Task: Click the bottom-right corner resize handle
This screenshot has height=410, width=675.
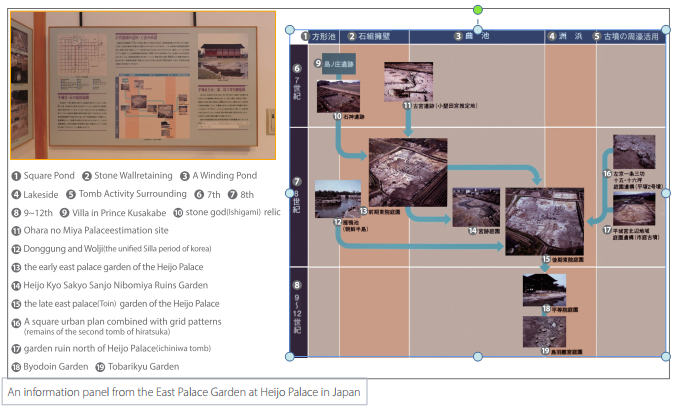Action: [667, 356]
